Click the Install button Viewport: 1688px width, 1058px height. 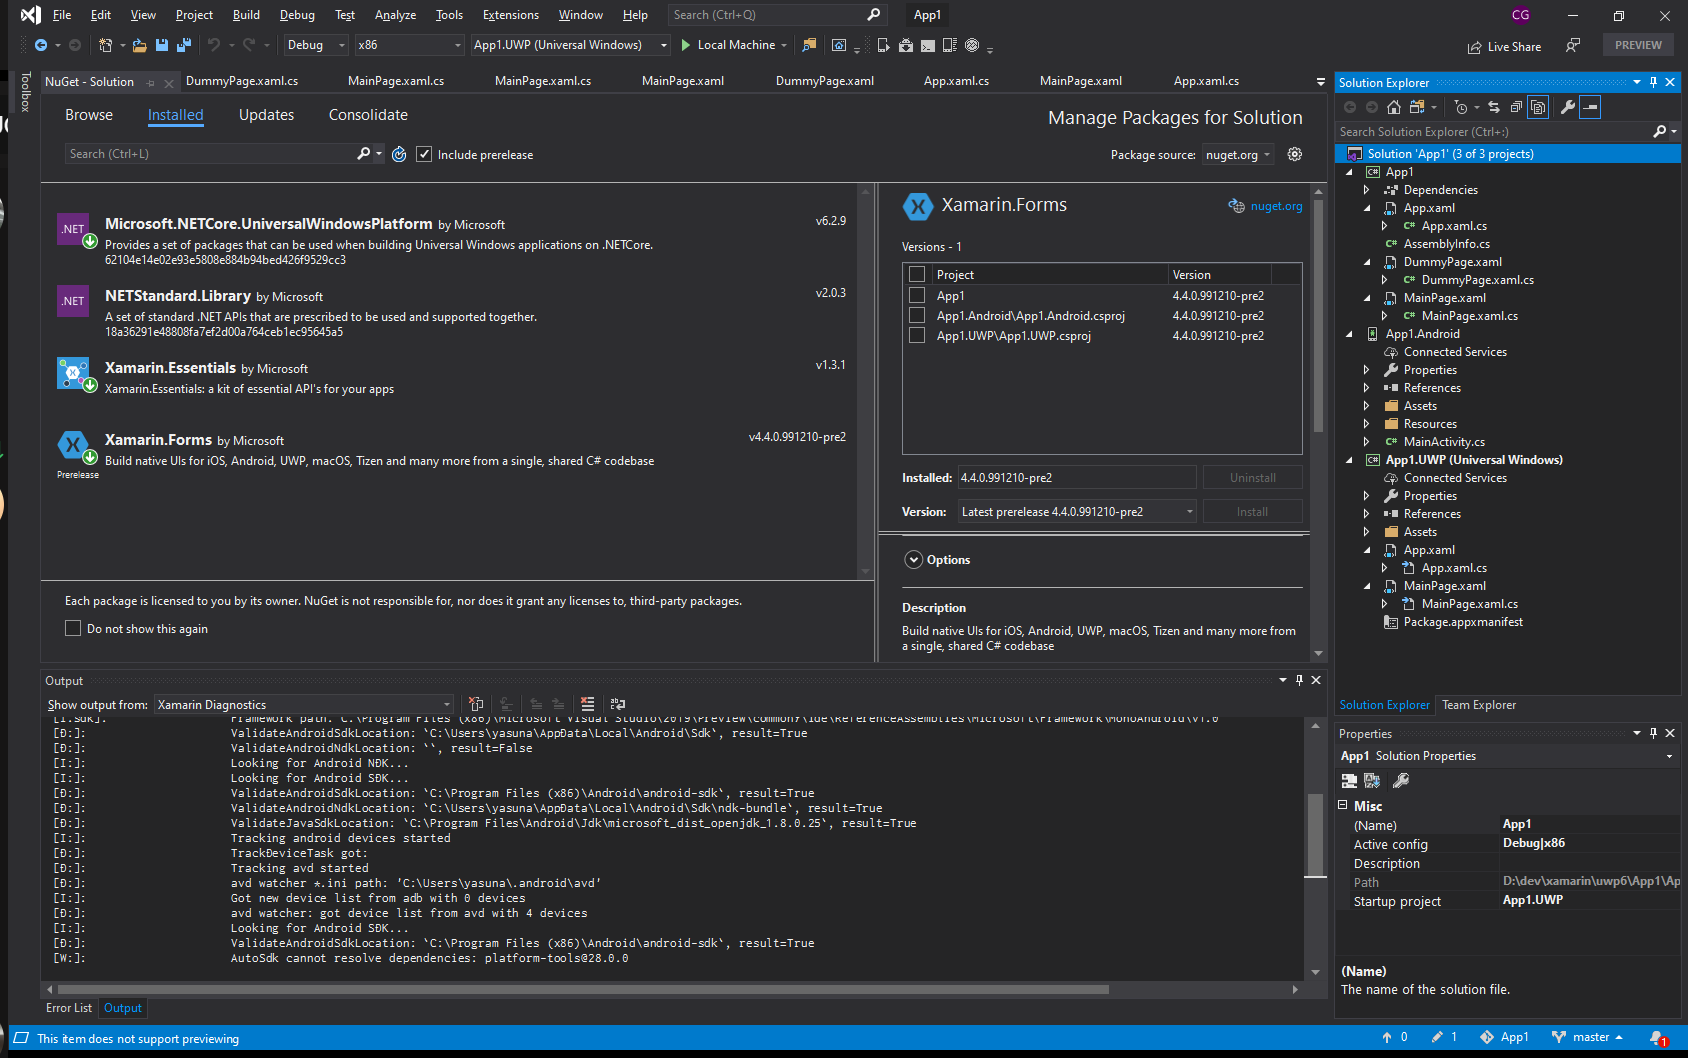(1252, 512)
